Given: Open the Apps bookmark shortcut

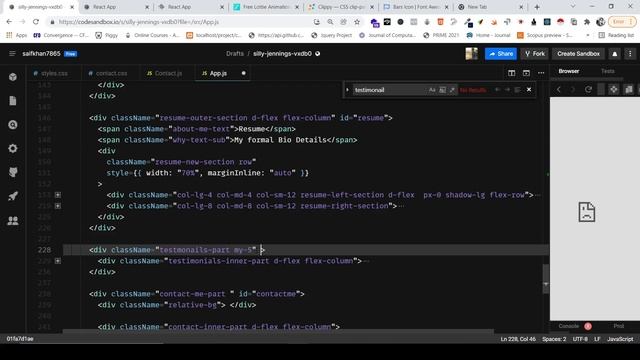Looking at the screenshot, I should 17,36.
